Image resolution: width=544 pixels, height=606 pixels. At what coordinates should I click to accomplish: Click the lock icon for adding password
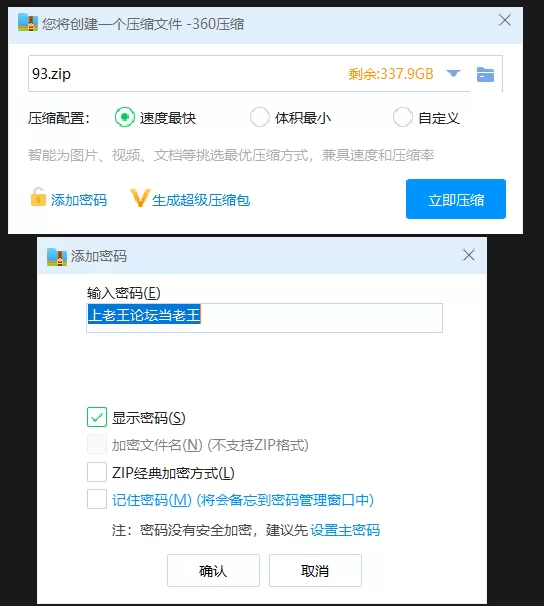(x=38, y=197)
